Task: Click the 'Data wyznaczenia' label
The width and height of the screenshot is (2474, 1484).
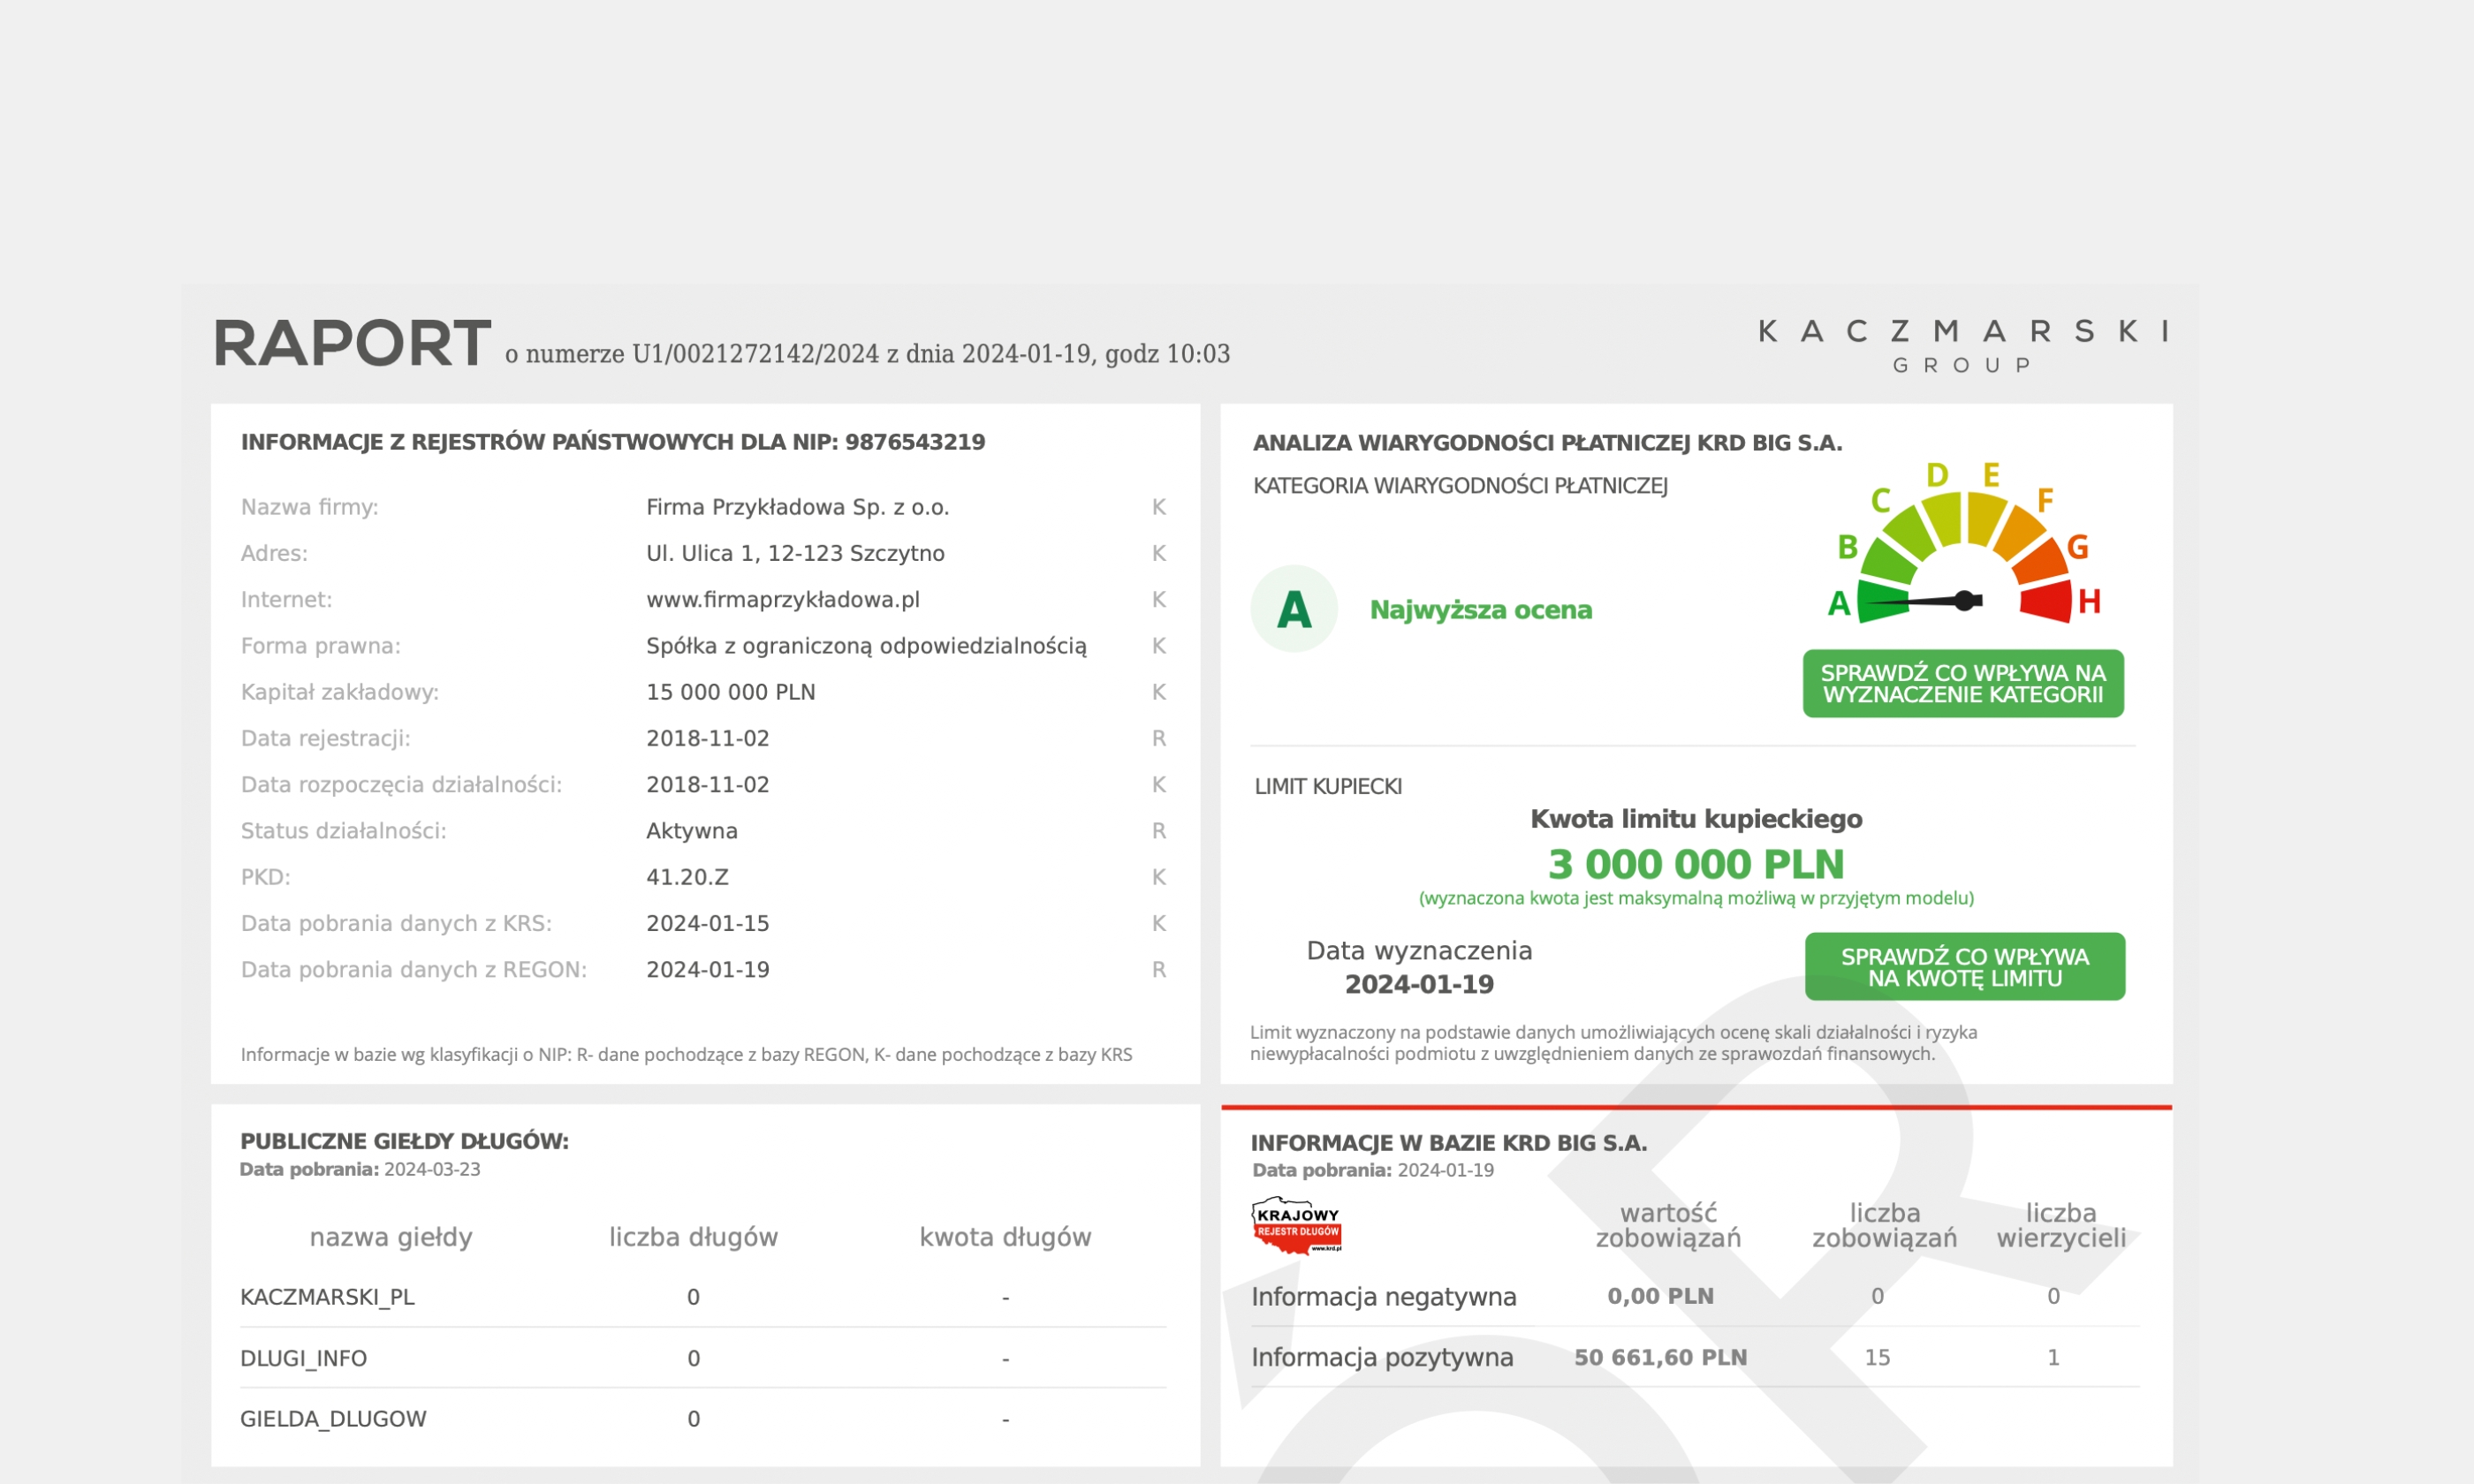Action: coord(1420,951)
